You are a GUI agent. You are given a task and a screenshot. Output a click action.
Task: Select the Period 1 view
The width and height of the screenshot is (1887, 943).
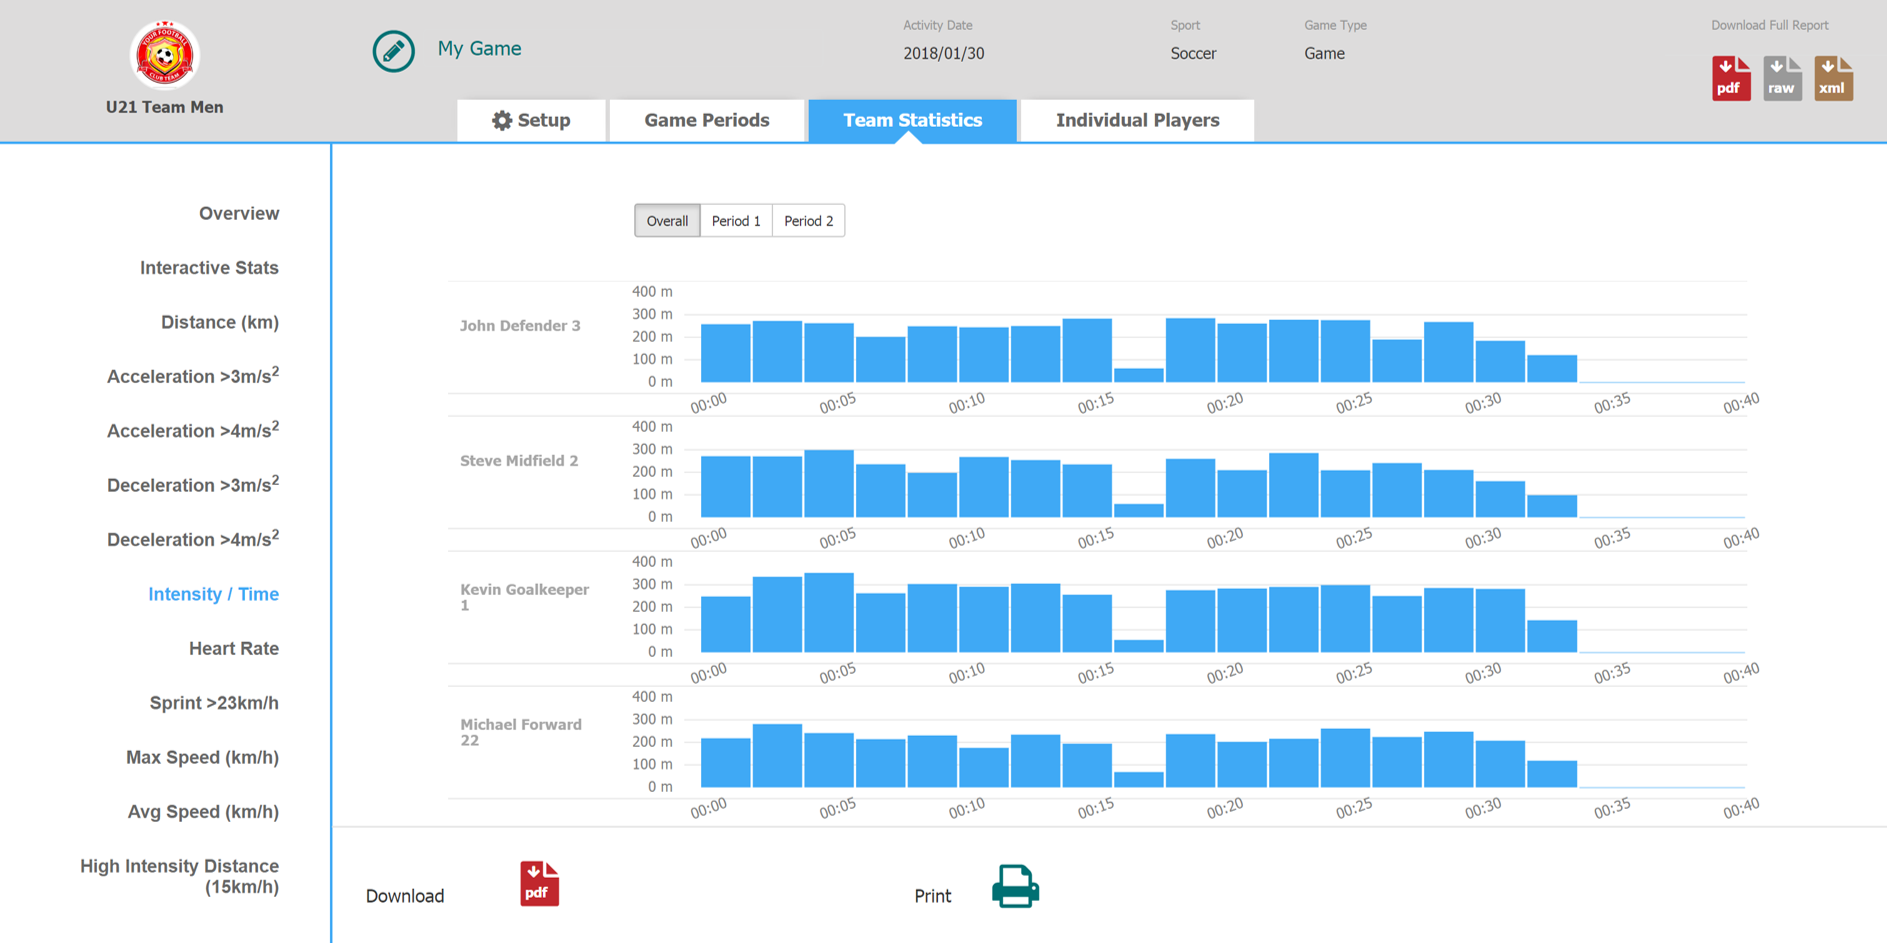pyautogui.click(x=736, y=220)
